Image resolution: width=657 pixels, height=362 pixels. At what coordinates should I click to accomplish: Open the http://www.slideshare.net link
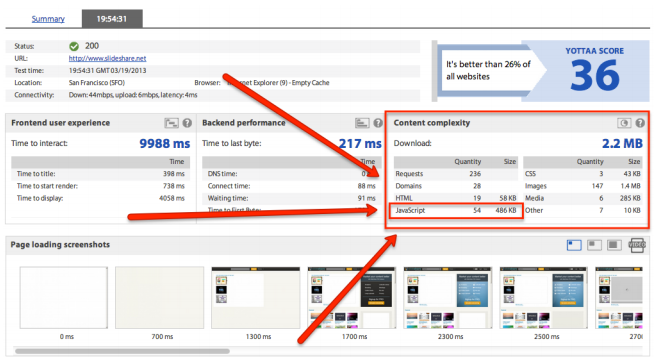point(108,58)
